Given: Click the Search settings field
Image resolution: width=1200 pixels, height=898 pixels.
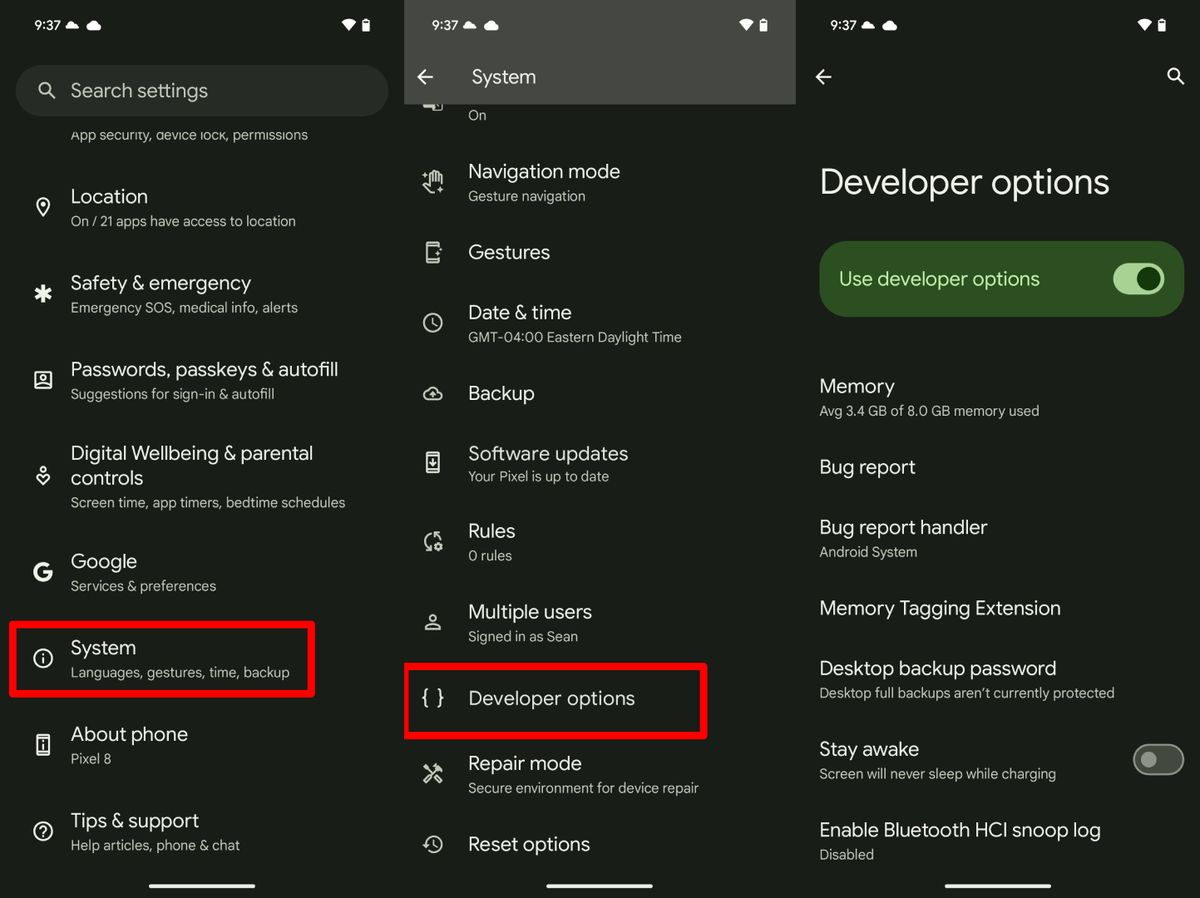Looking at the screenshot, I should click(x=202, y=91).
